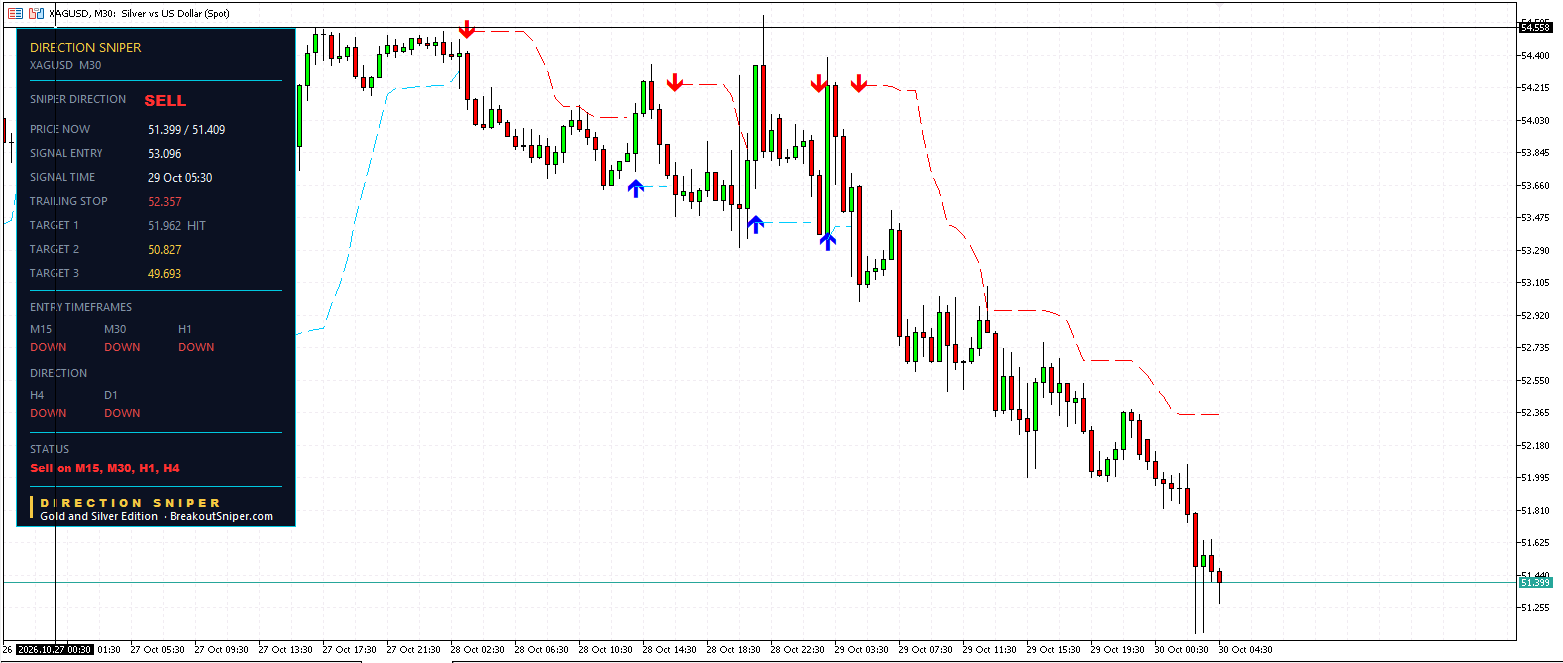Click the 'DOWN' status under D1
Viewport: 1563px width, 663px height.
pyautogui.click(x=122, y=413)
